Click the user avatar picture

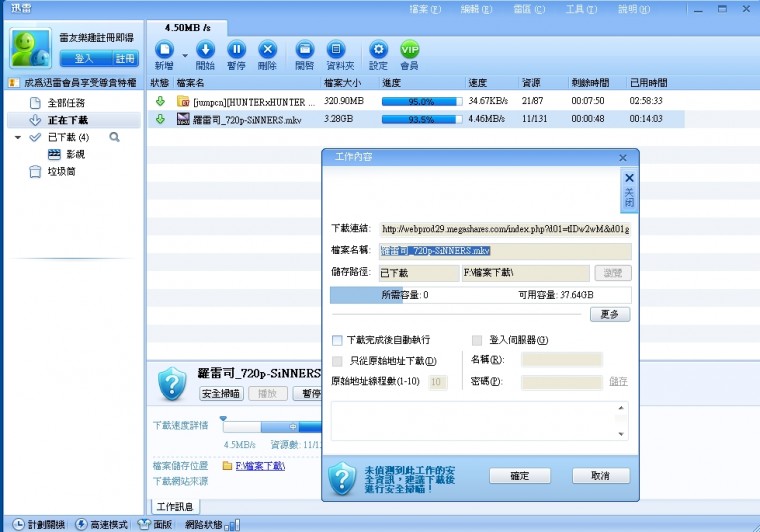(x=31, y=48)
